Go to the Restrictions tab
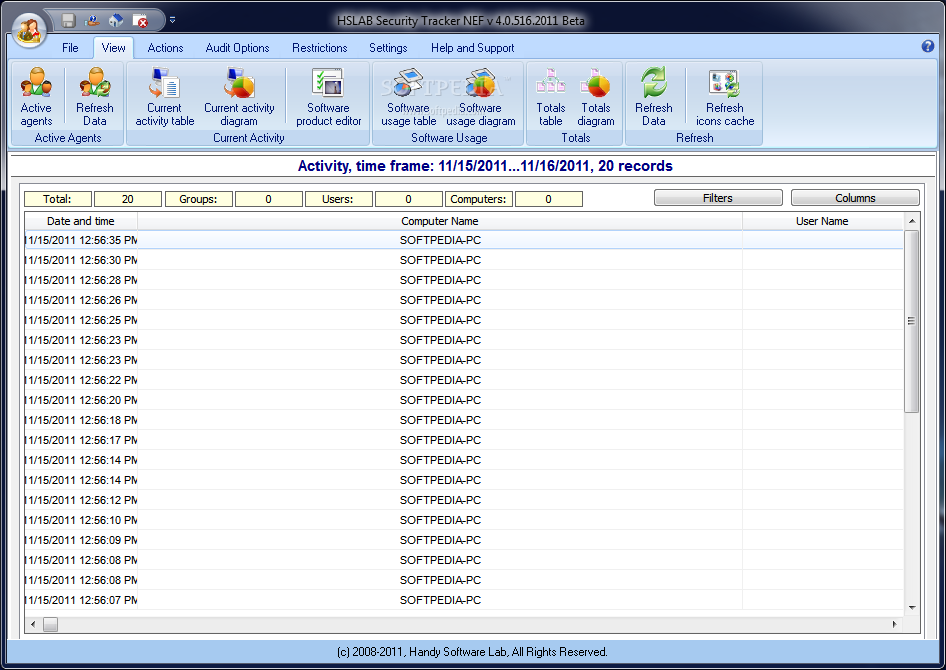This screenshot has width=946, height=670. click(x=320, y=48)
